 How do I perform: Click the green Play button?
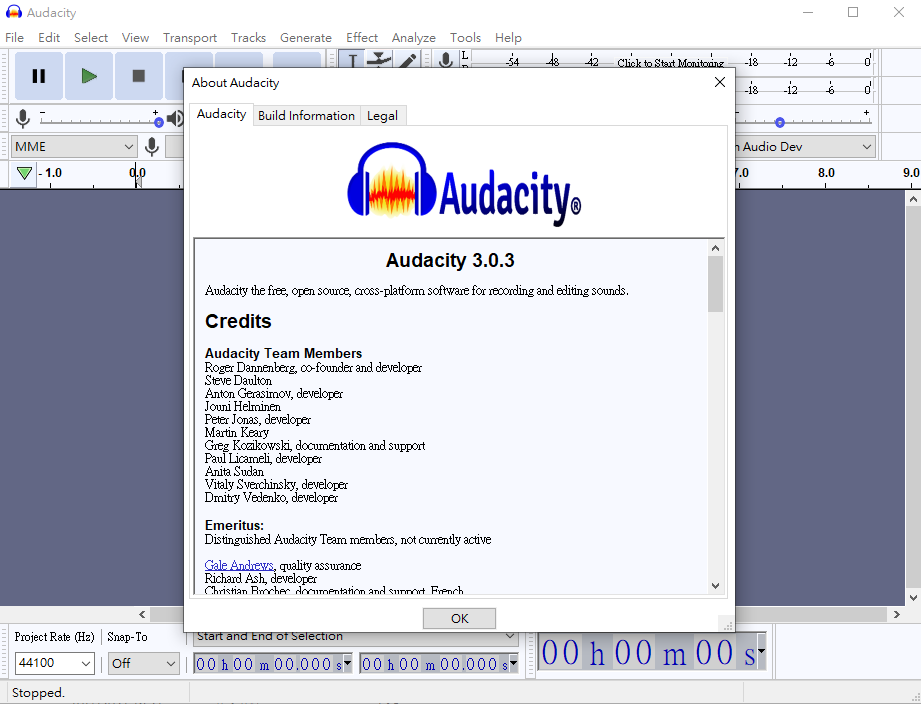[89, 76]
